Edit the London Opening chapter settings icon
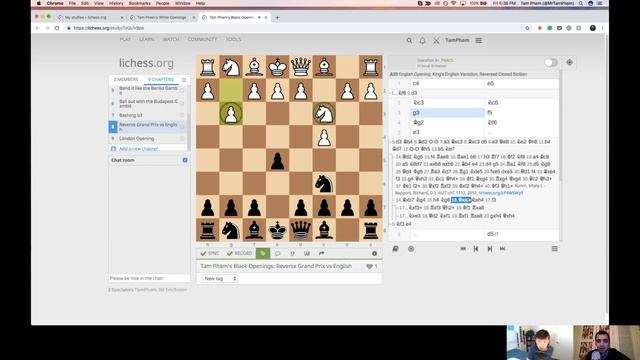This screenshot has width=640, height=360. click(182, 139)
